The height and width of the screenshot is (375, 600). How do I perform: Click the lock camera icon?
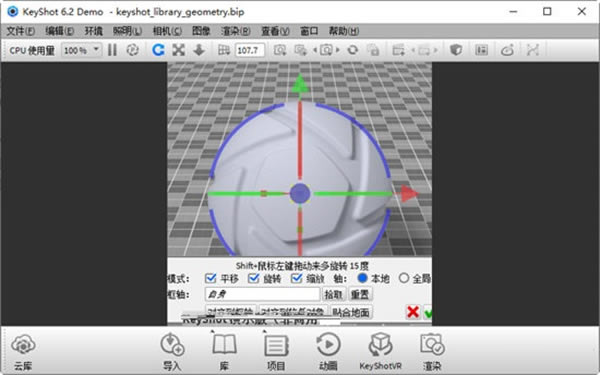pyautogui.click(x=373, y=50)
